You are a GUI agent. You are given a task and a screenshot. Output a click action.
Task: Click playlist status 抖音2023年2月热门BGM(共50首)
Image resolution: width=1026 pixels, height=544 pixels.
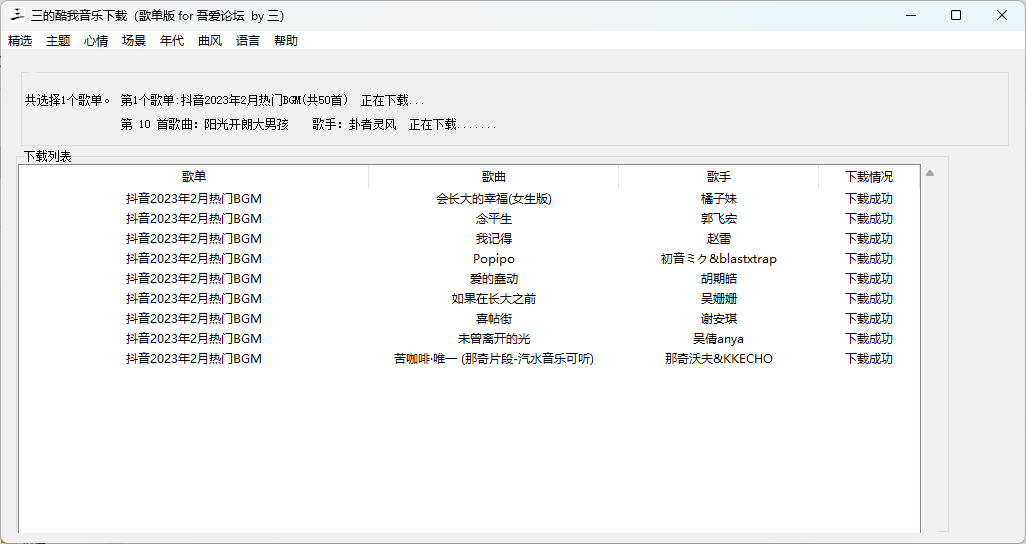264,100
